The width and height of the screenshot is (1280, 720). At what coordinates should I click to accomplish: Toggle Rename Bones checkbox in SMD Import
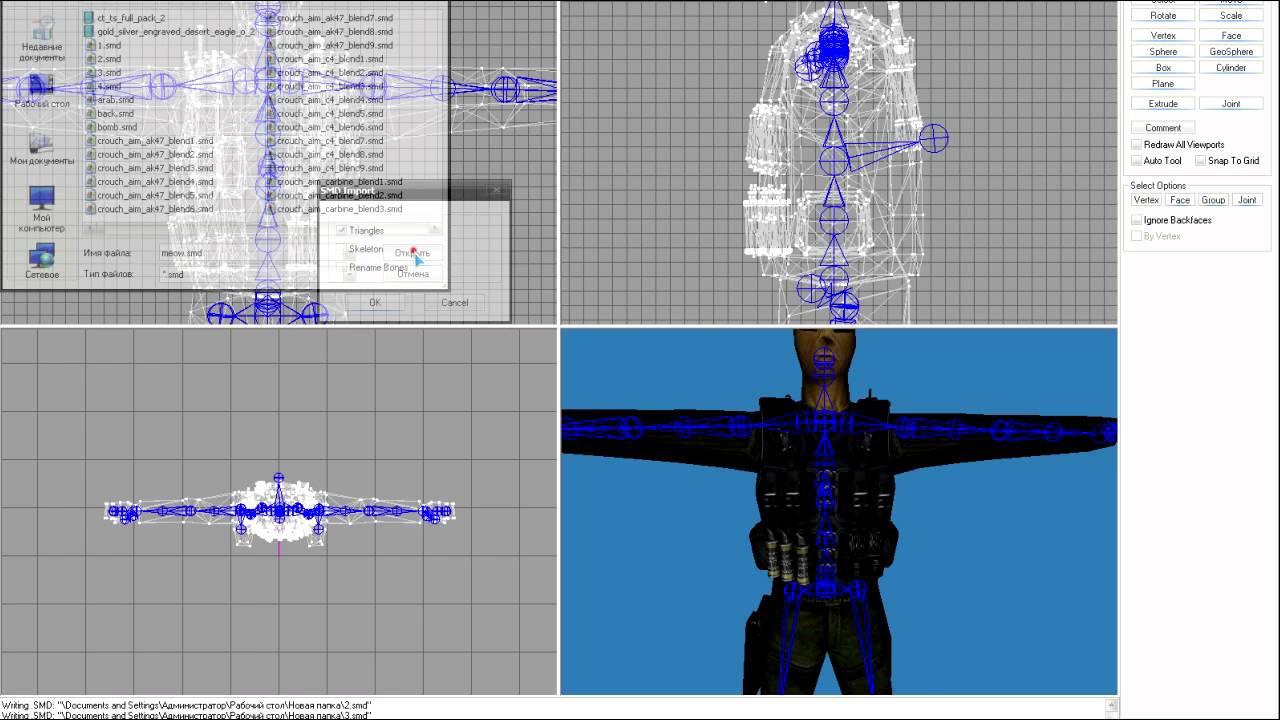coord(341,268)
